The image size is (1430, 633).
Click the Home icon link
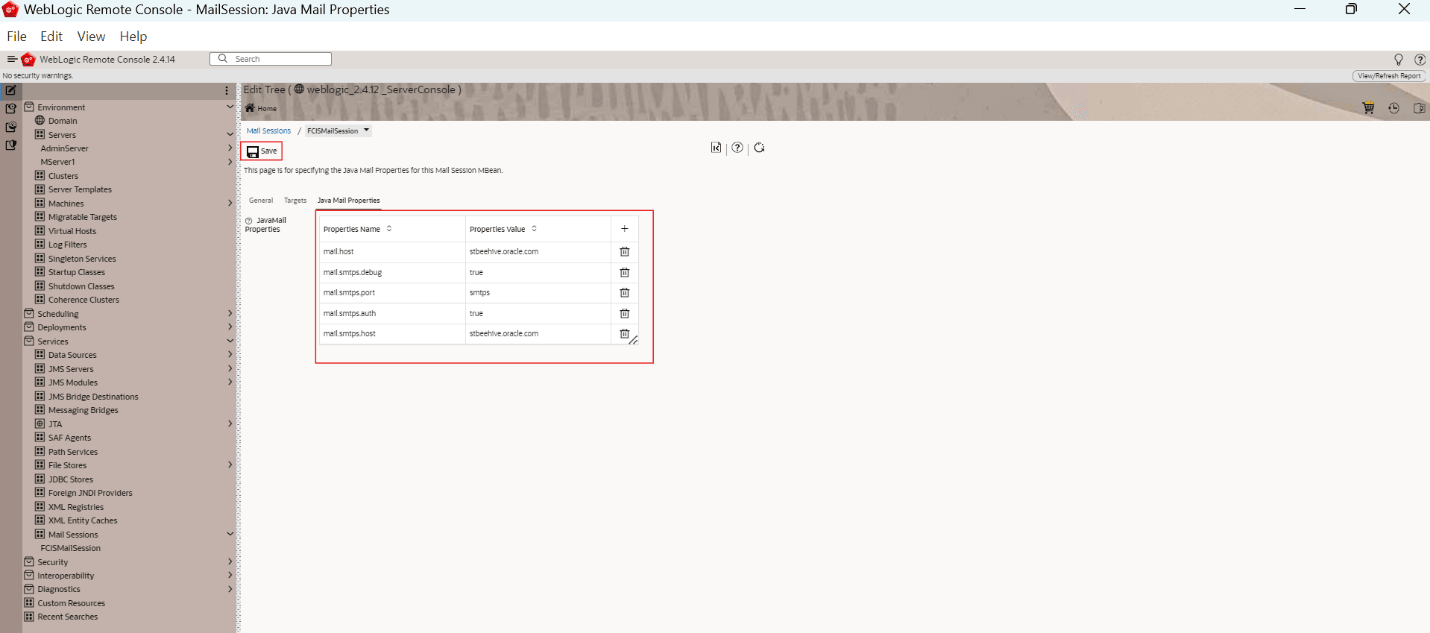pos(261,108)
